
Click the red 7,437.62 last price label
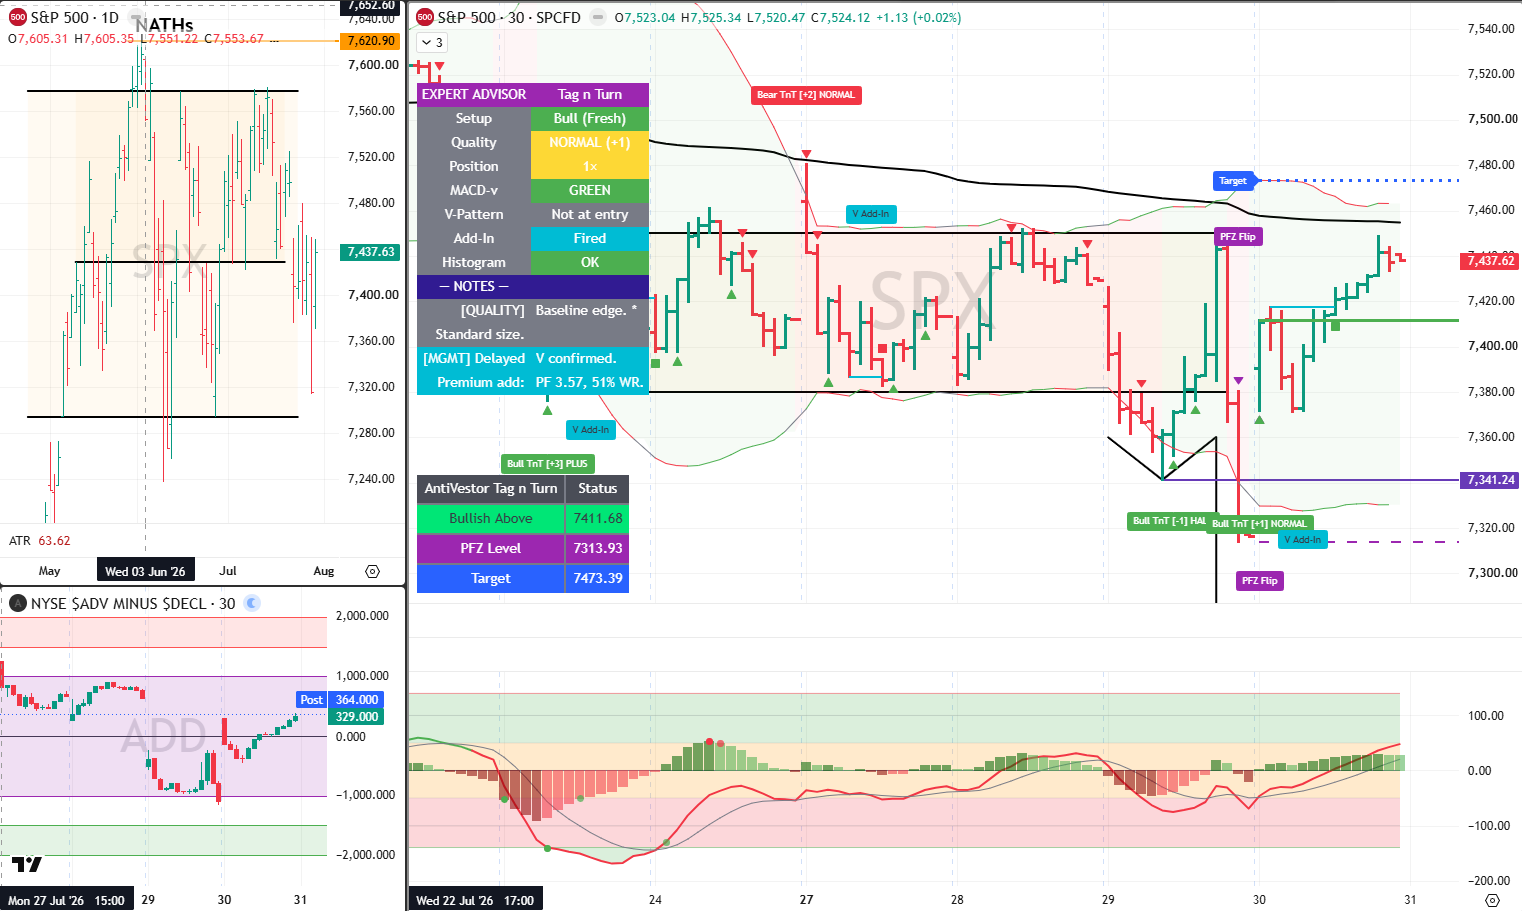pos(1490,261)
